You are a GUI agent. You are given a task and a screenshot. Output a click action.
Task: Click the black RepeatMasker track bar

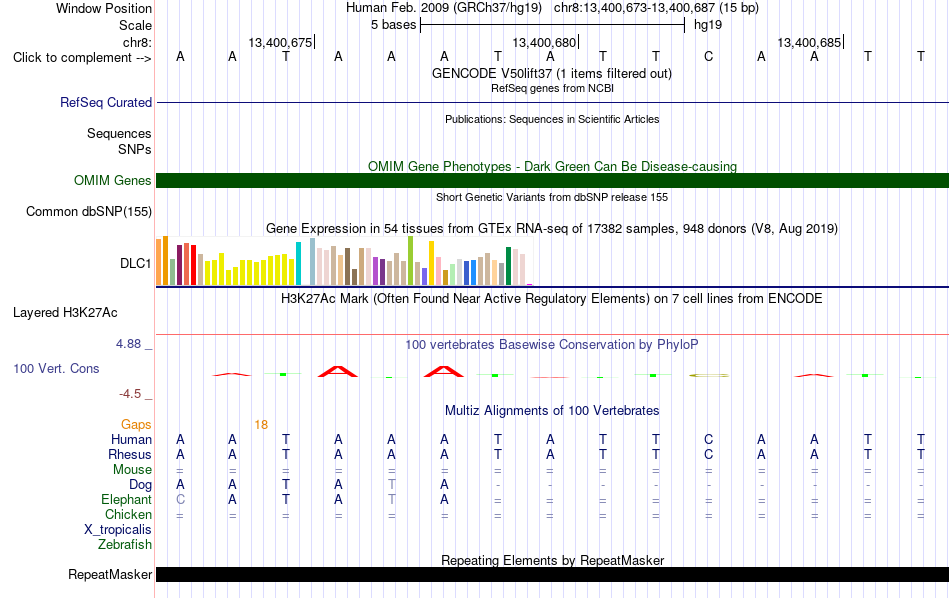(552, 574)
